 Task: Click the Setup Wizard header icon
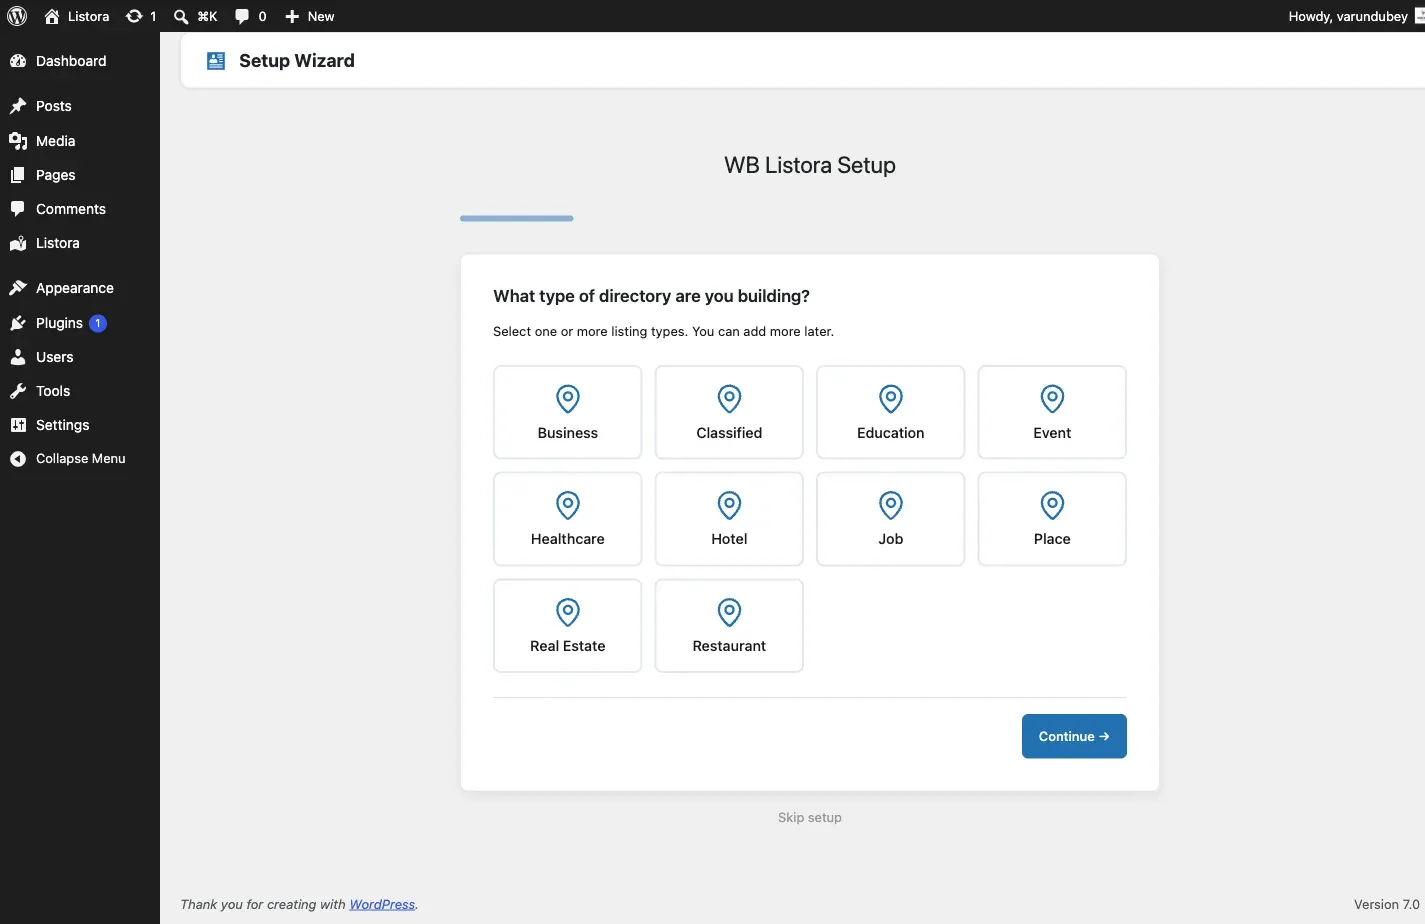(x=216, y=61)
